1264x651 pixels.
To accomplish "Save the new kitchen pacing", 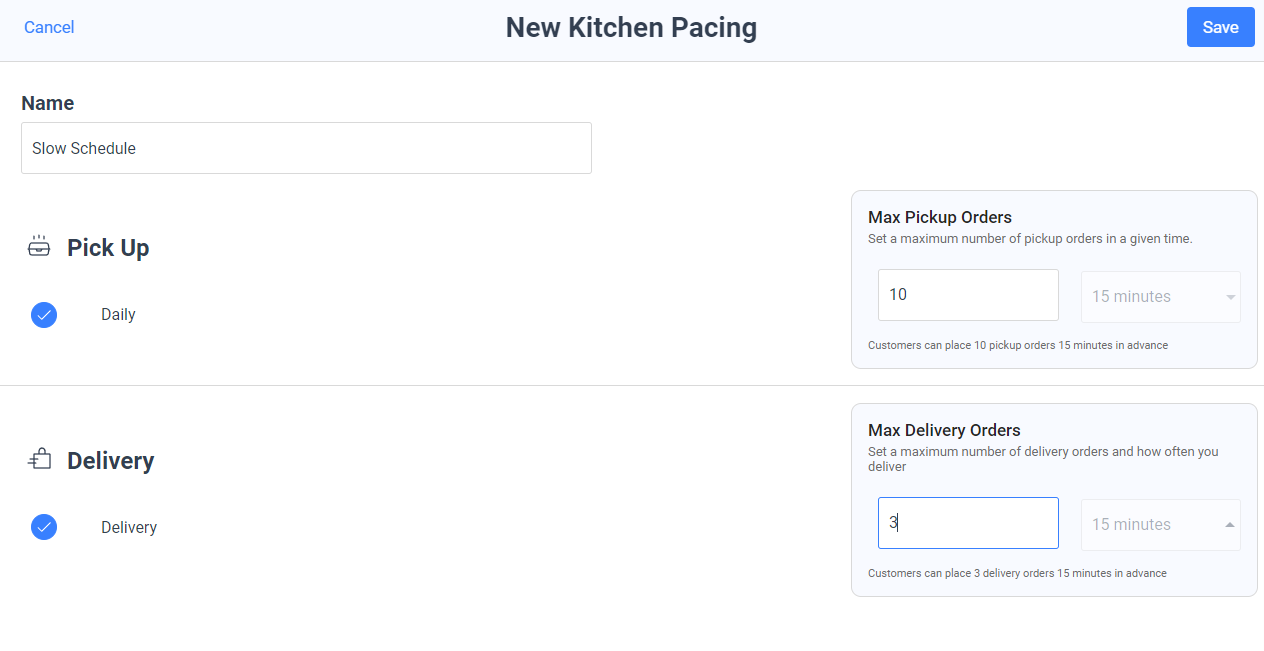I will tap(1220, 27).
